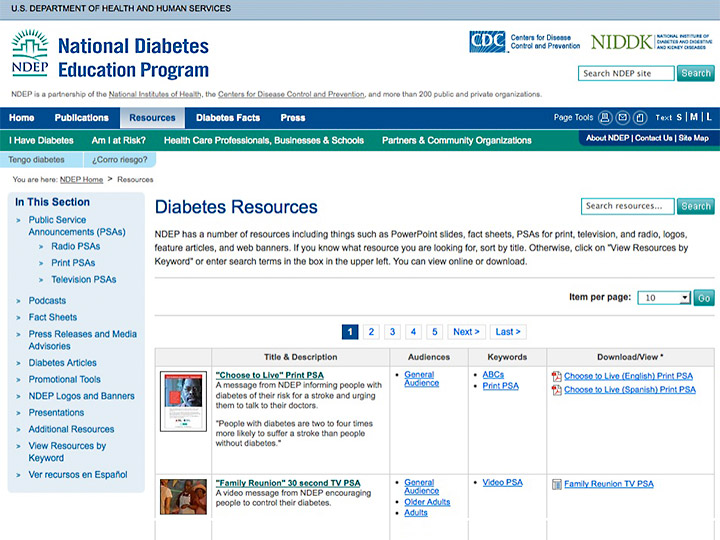Viewport: 720px width, 540px height.
Task: Set text size to small (S)
Action: pos(680,117)
